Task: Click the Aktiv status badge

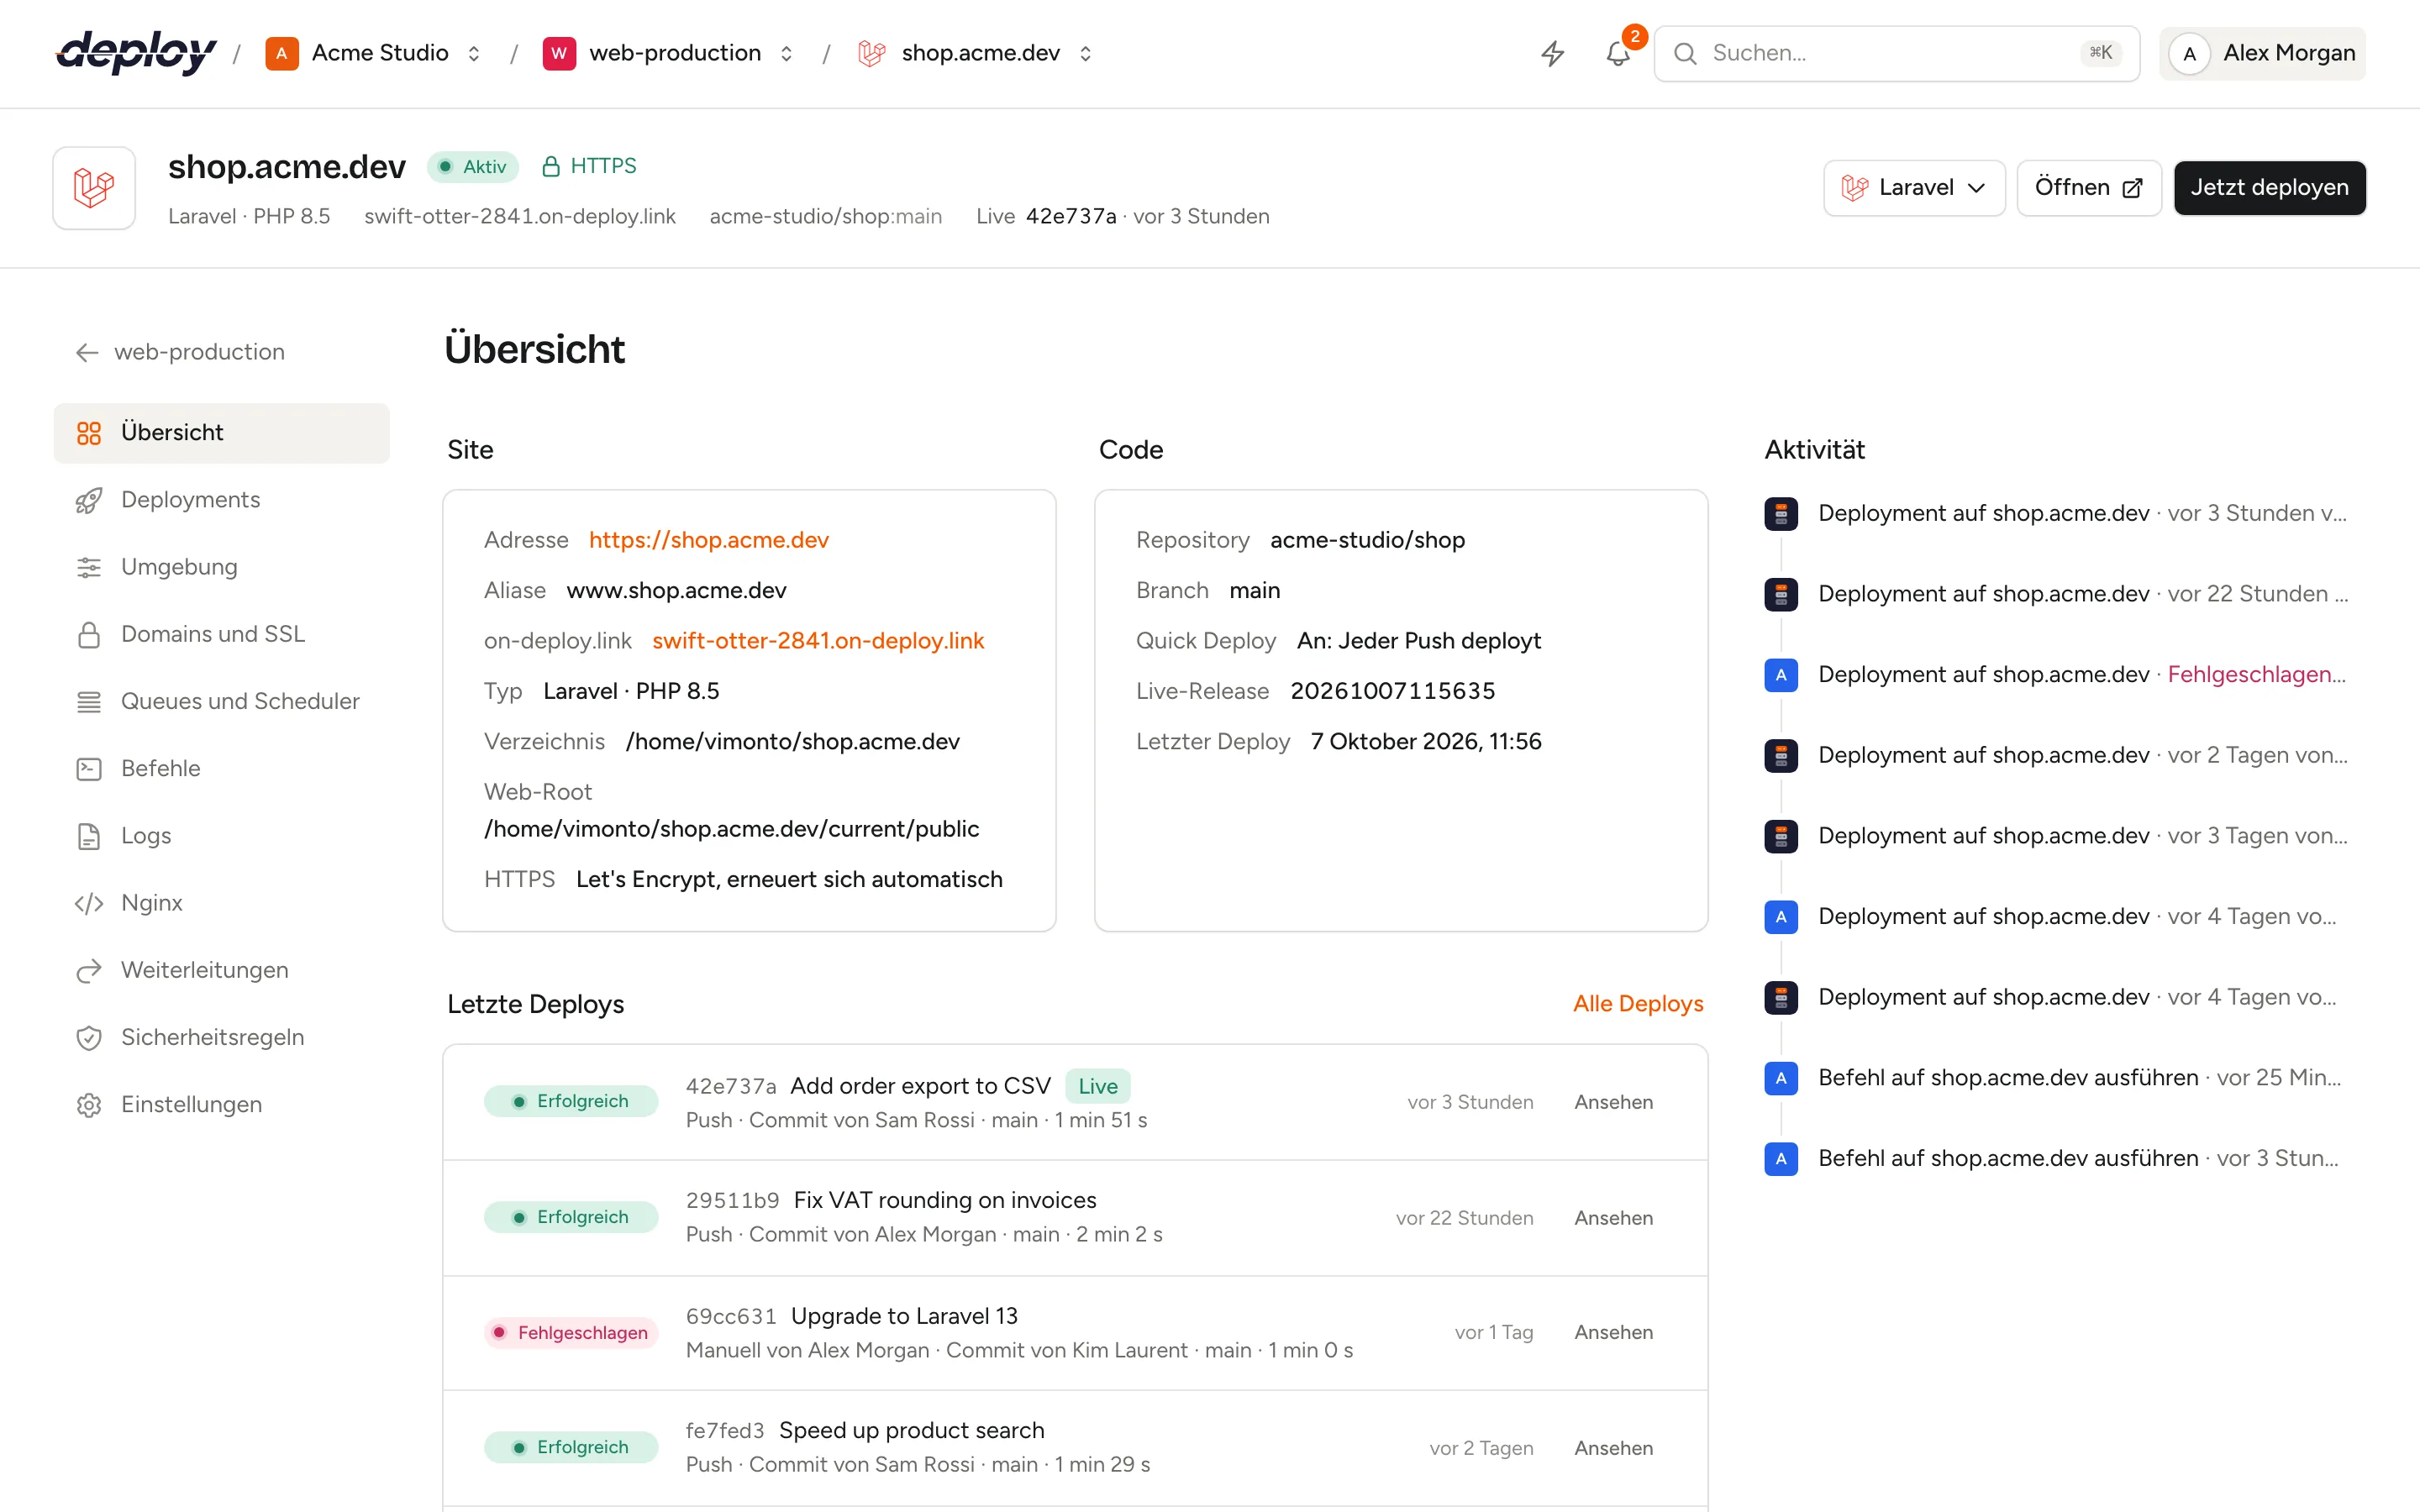Action: [x=472, y=167]
